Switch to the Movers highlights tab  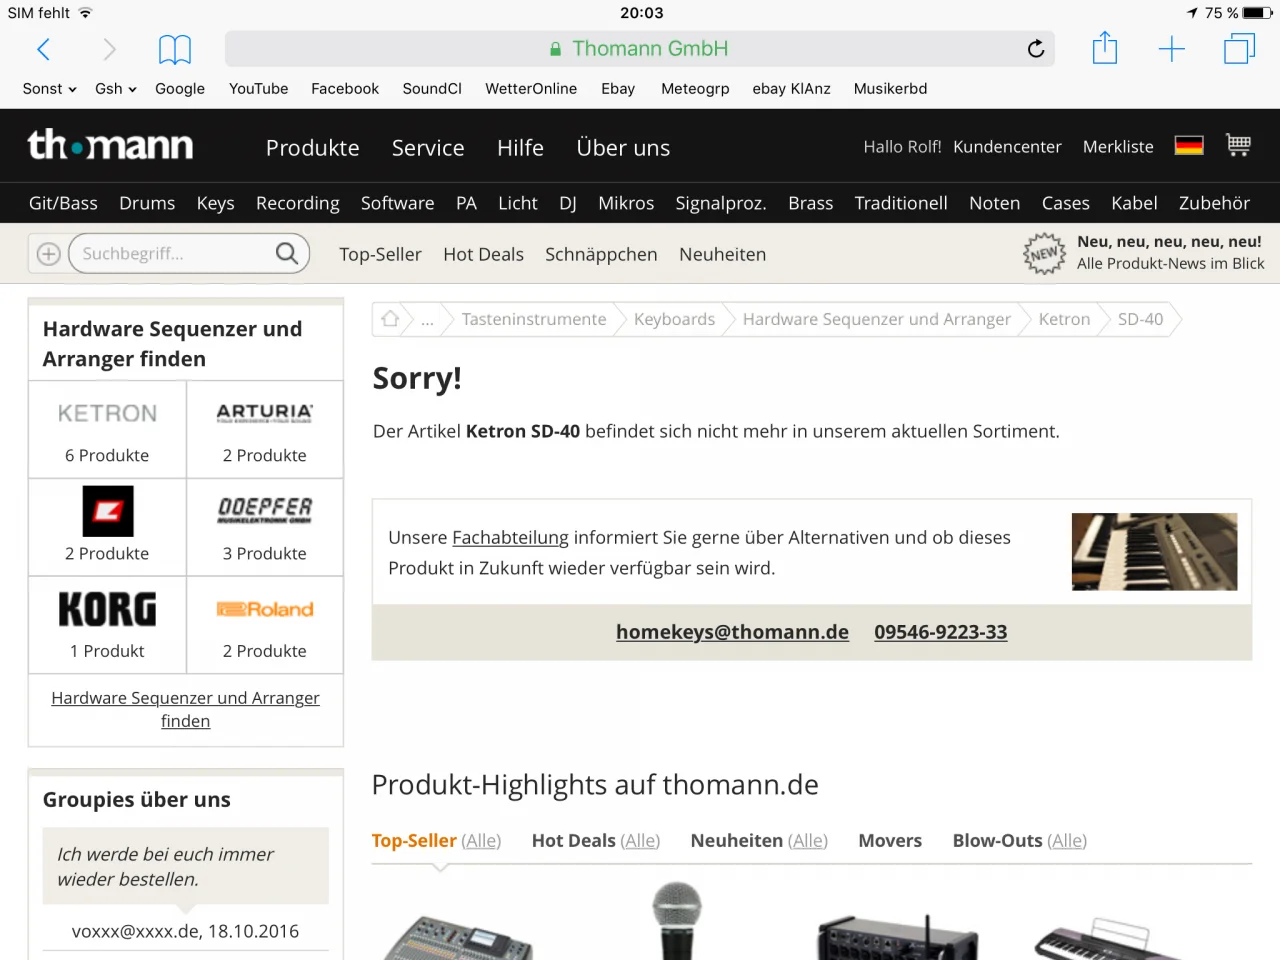(890, 841)
